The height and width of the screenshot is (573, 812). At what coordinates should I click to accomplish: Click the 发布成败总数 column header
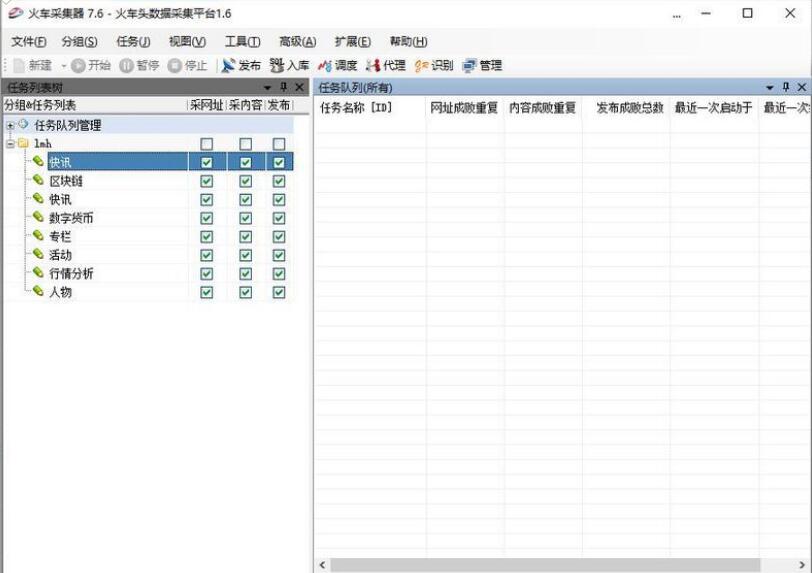pyautogui.click(x=629, y=108)
